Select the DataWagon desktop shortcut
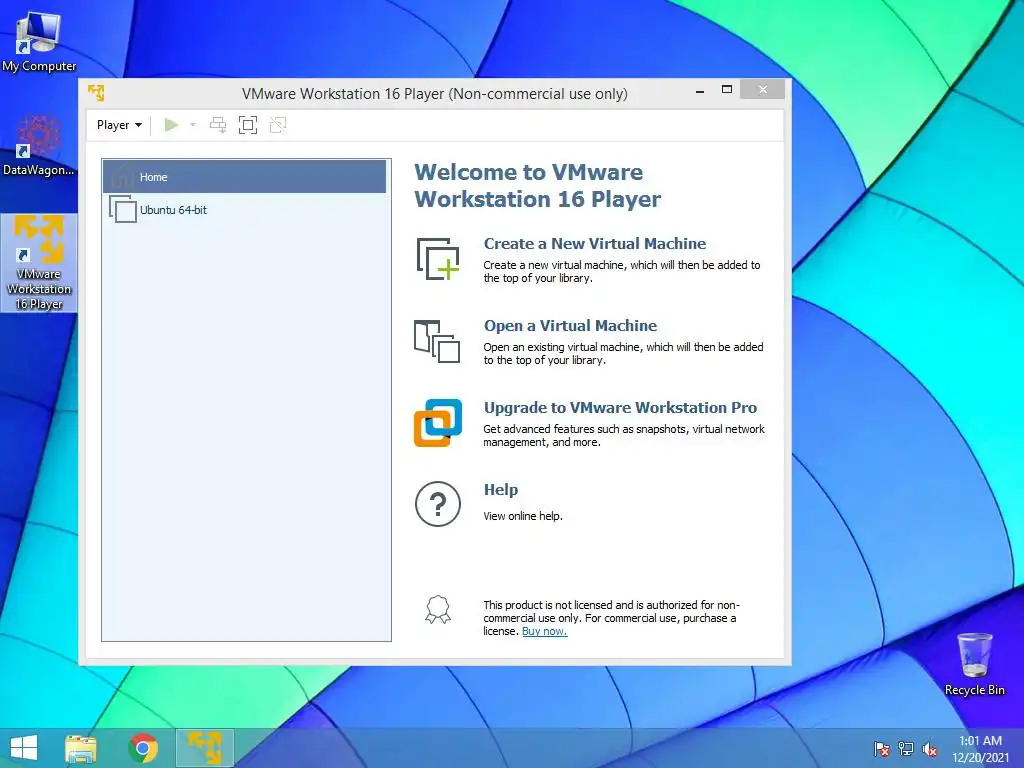This screenshot has width=1024, height=768. pos(39,146)
